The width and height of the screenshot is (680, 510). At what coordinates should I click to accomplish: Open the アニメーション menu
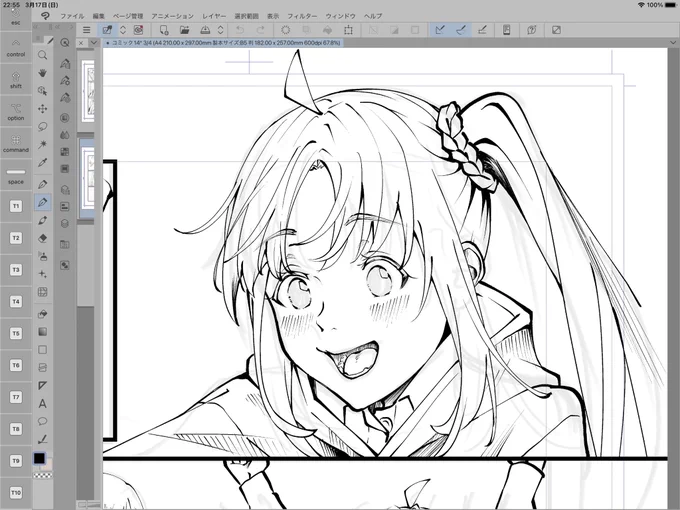point(172,16)
